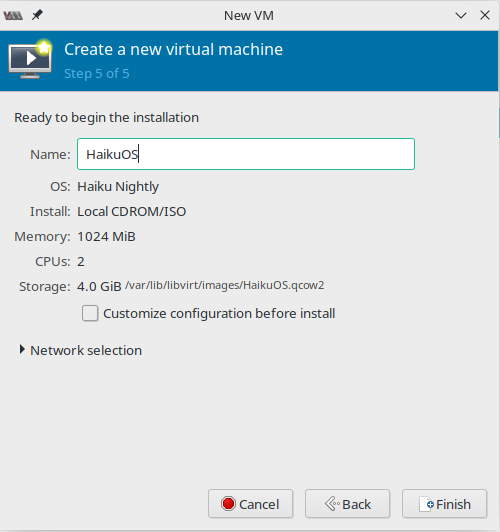Click the 'Customize configuration before install' label

point(219,314)
